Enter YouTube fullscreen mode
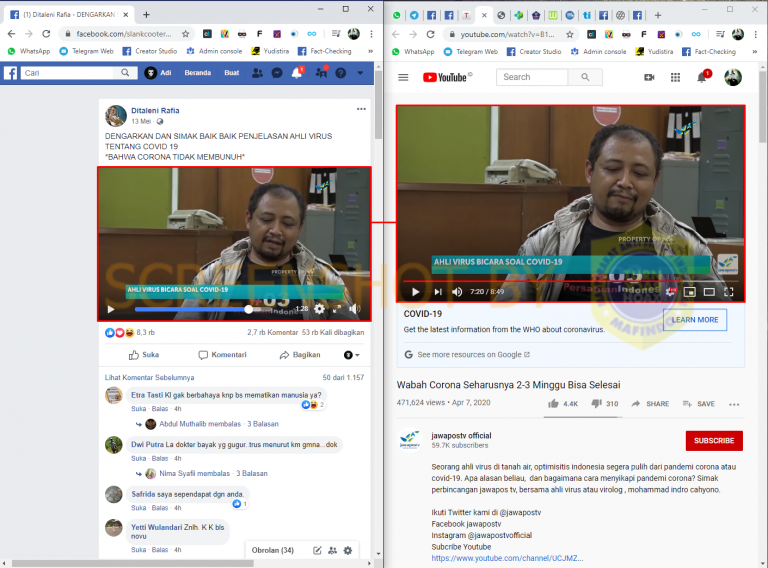The image size is (768, 568). pos(729,292)
